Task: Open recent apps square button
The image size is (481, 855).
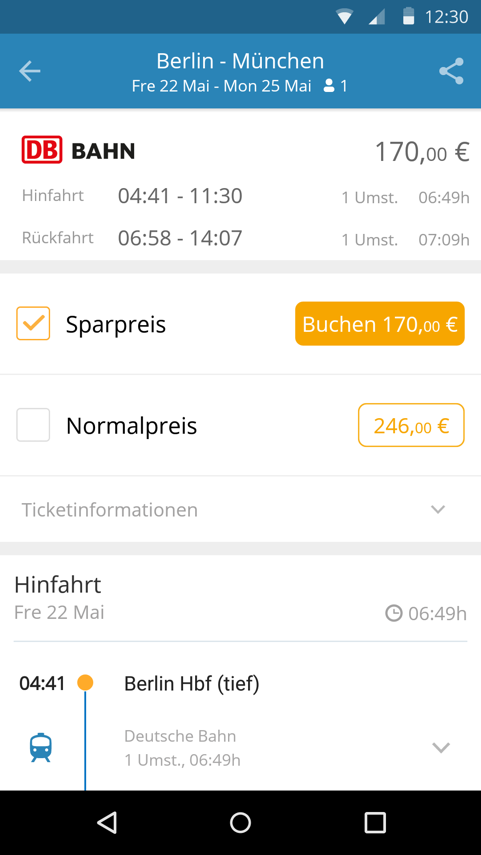Action: coord(375,822)
